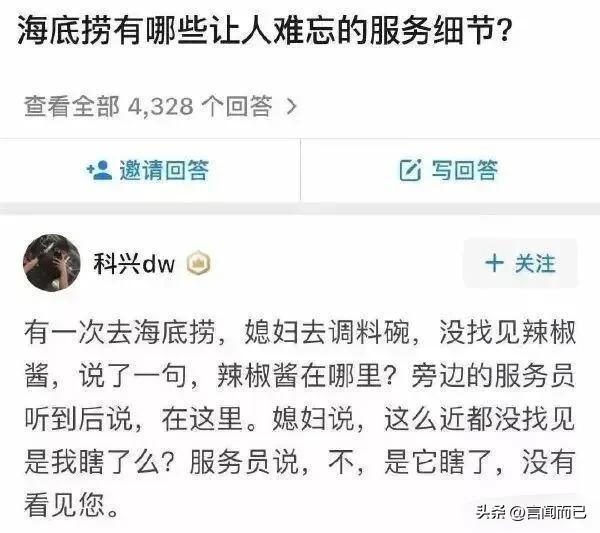Click the answer's last line 看见您
The image size is (600, 533).
[71, 505]
